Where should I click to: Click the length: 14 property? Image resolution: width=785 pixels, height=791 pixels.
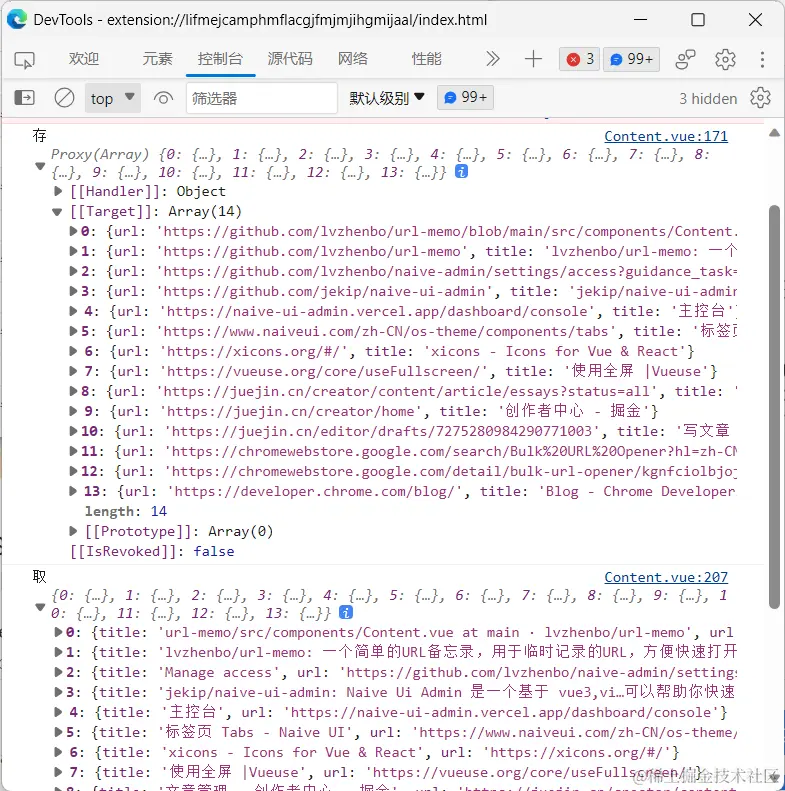point(126,511)
